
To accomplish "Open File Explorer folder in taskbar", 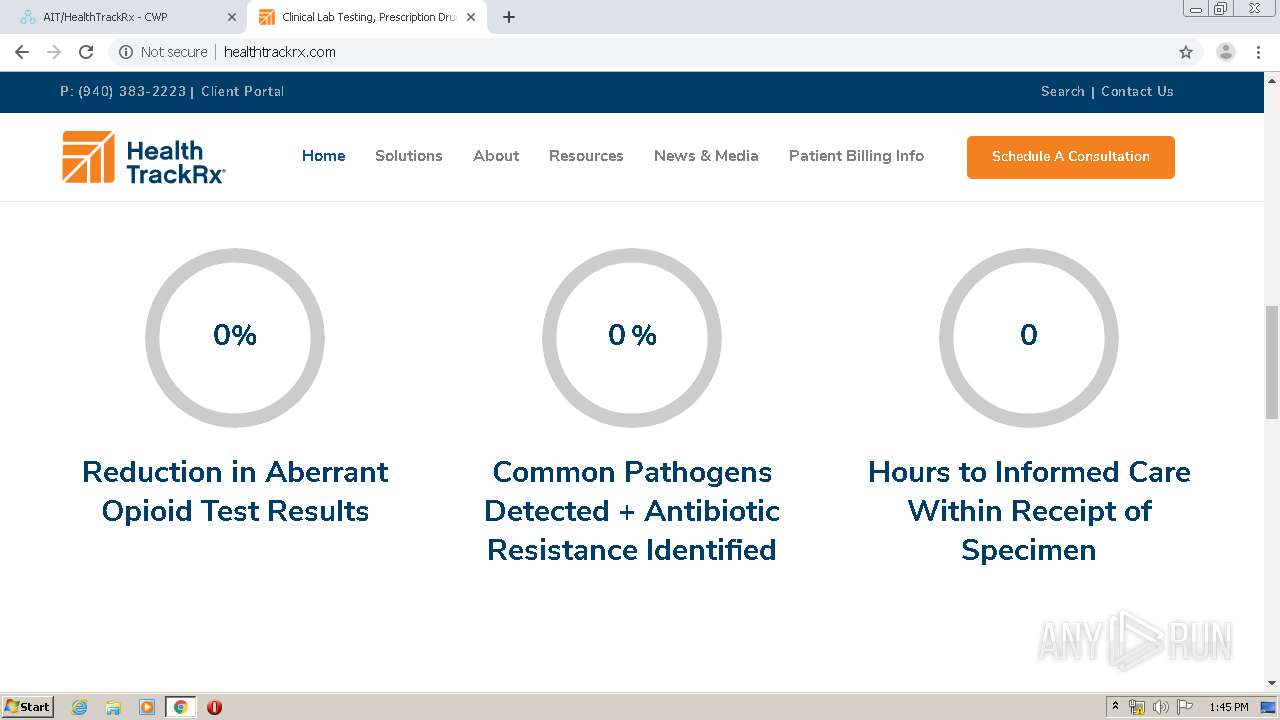I will 113,707.
